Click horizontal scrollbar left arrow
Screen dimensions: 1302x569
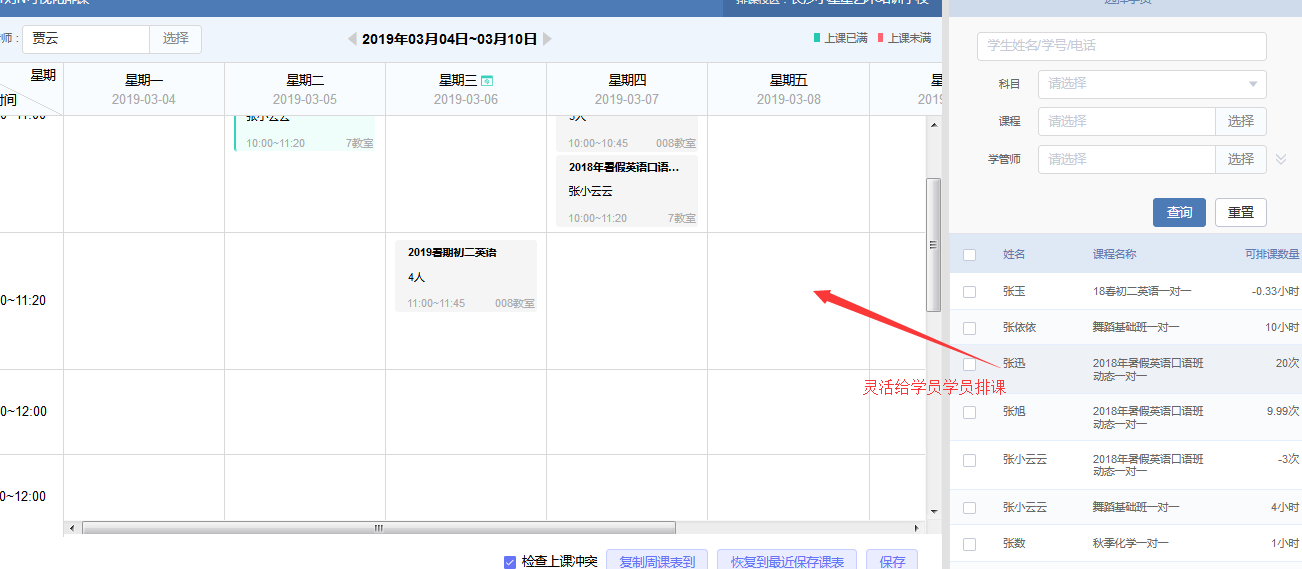click(x=71, y=527)
